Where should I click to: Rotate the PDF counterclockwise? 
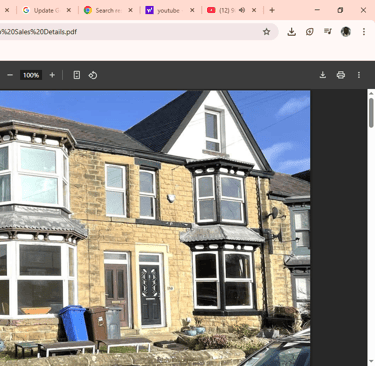pyautogui.click(x=93, y=75)
